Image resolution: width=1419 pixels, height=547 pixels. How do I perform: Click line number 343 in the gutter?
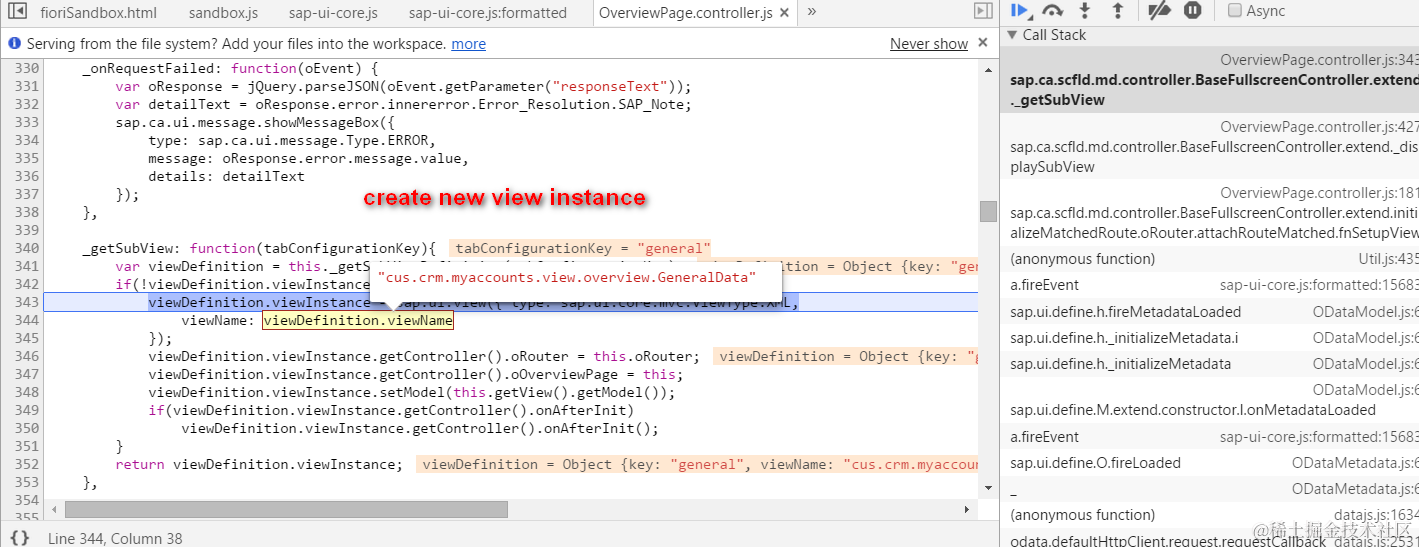coord(27,302)
